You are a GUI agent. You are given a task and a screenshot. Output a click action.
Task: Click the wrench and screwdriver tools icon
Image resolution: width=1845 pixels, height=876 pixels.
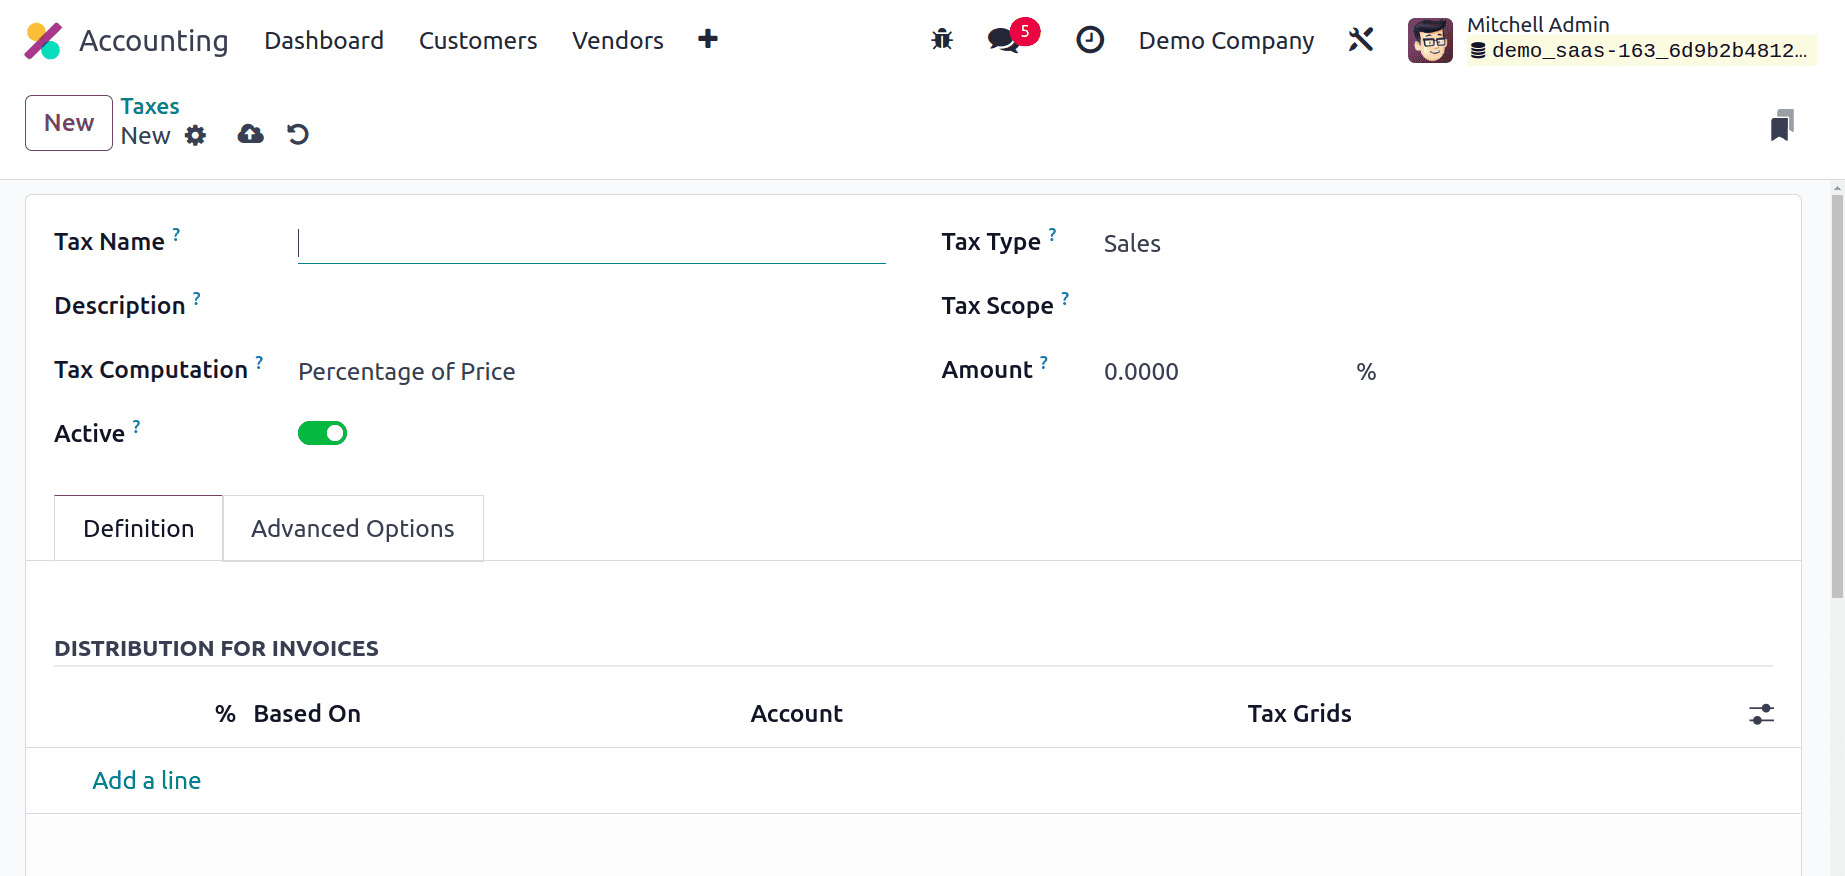[1361, 40]
